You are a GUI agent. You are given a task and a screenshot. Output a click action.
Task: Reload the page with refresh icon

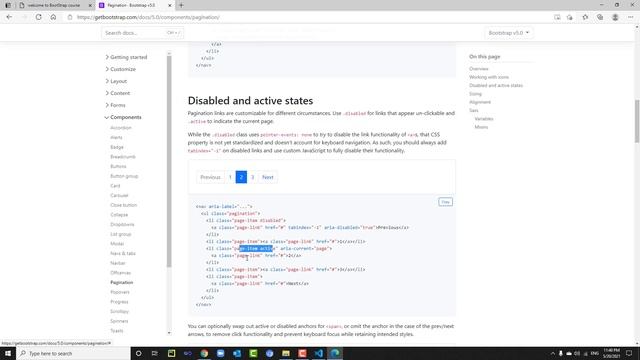click(38, 17)
